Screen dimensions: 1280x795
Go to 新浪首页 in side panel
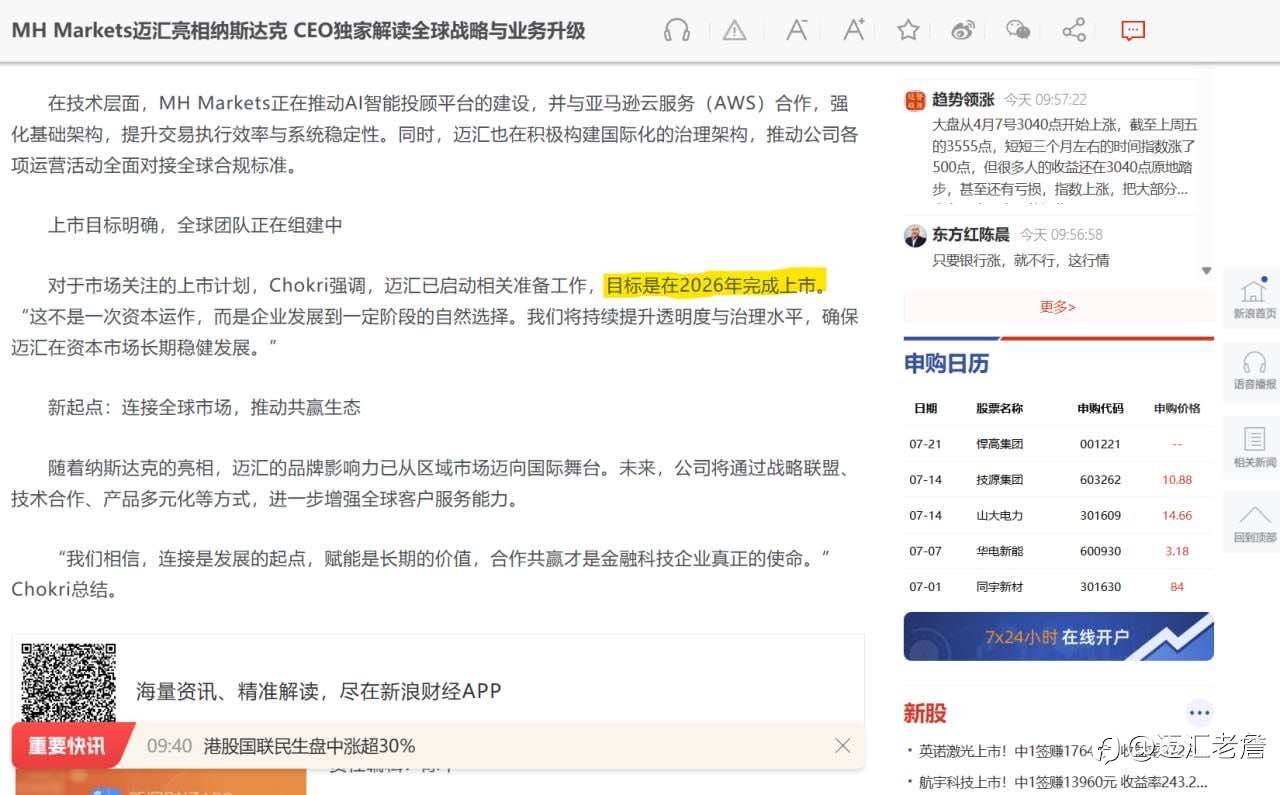click(x=1254, y=299)
